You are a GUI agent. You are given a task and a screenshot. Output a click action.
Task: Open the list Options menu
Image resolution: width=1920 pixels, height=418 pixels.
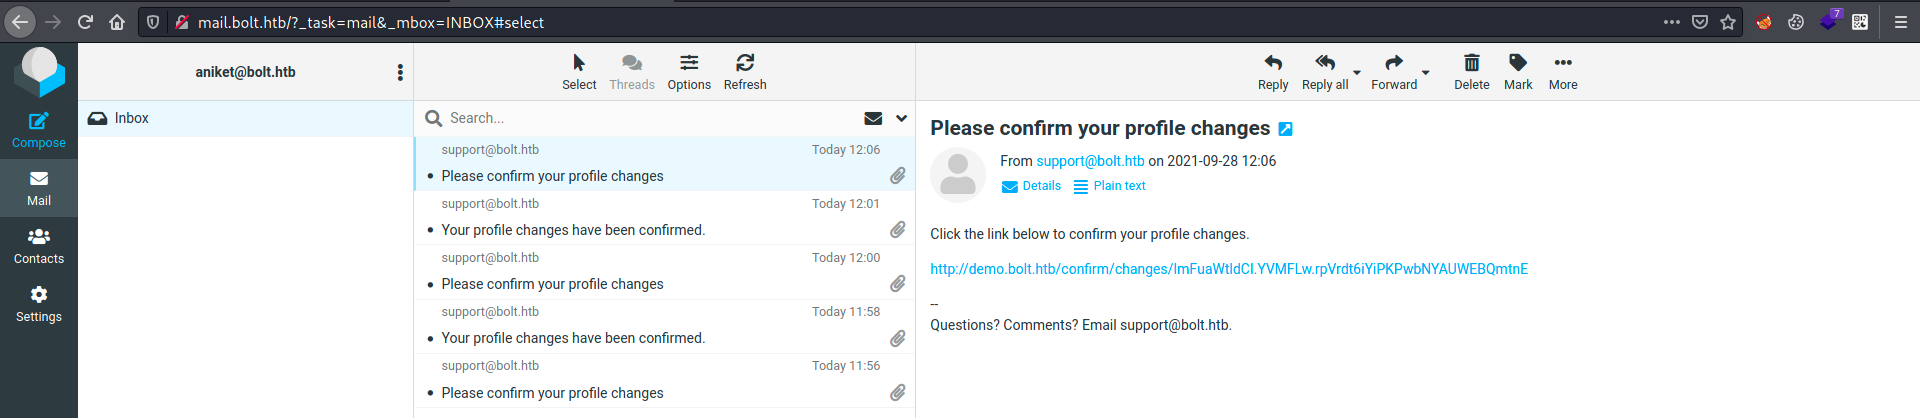pyautogui.click(x=689, y=72)
